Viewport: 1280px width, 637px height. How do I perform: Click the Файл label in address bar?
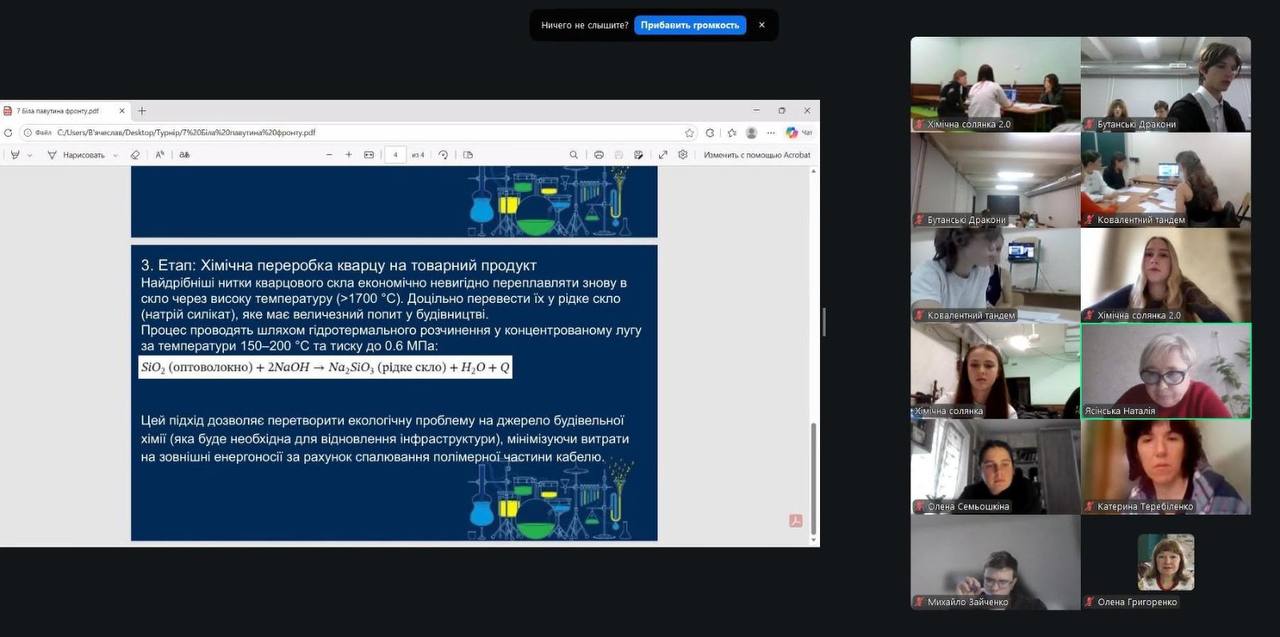pos(43,132)
